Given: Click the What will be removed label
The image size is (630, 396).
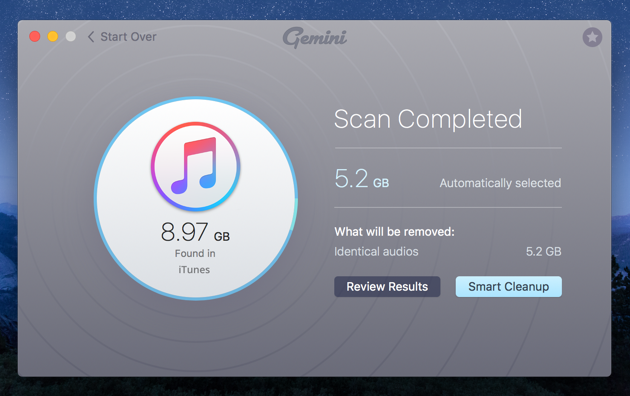Looking at the screenshot, I should [x=395, y=232].
